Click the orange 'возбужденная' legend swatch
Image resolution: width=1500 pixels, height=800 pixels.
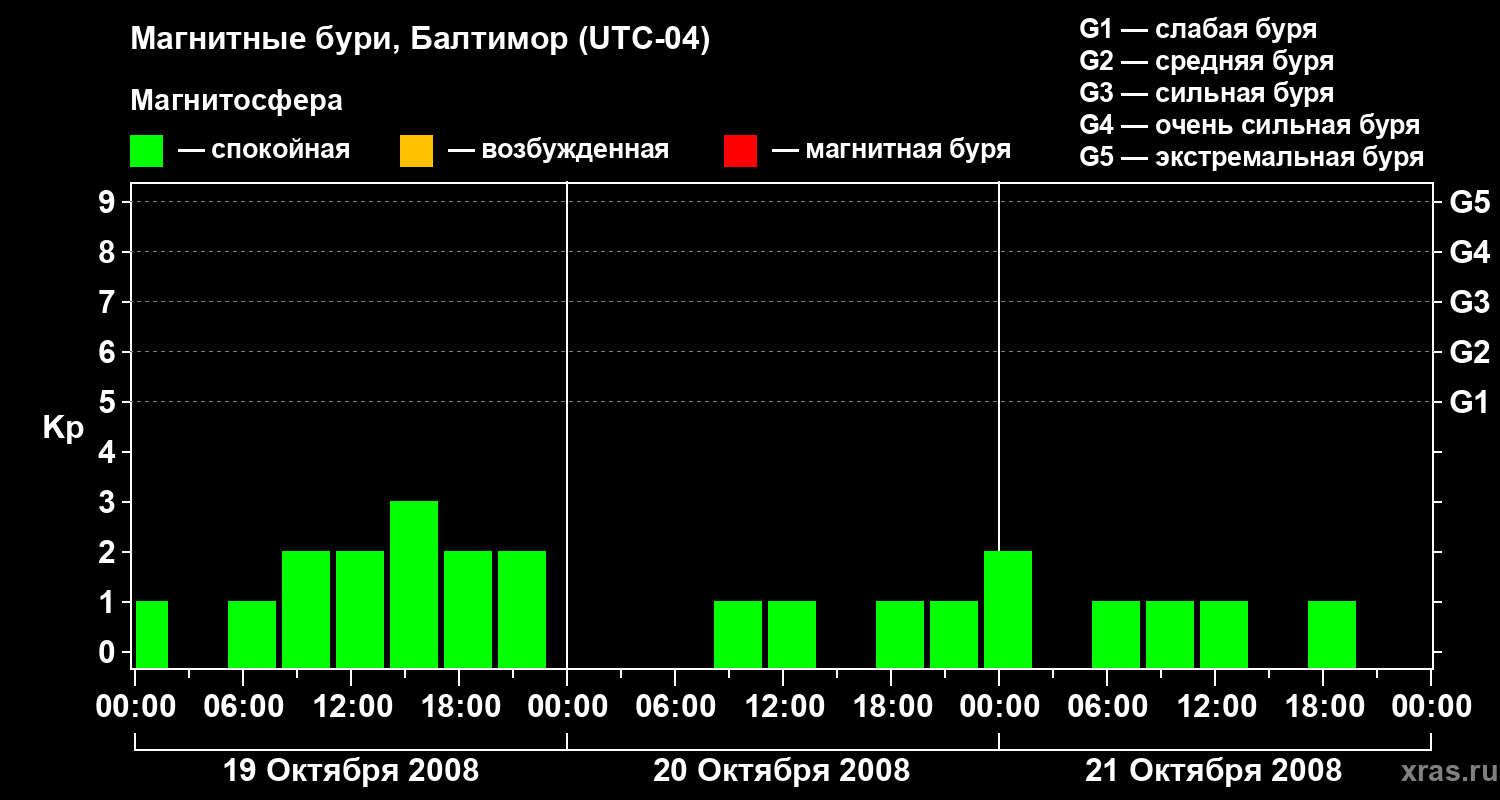416,151
